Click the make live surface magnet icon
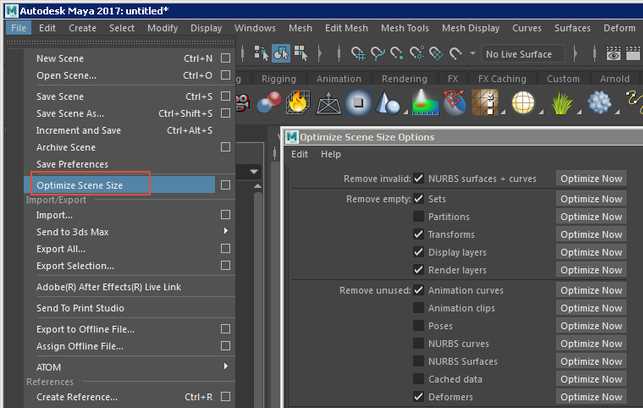643x408 pixels. [455, 54]
